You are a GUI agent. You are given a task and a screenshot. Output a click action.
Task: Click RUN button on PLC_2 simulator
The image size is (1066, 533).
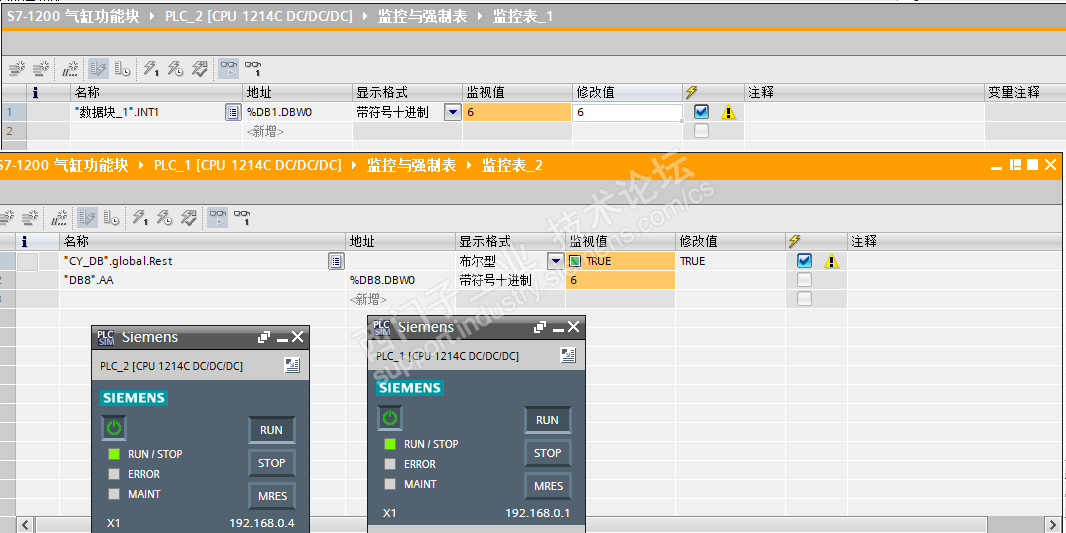pyautogui.click(x=271, y=430)
